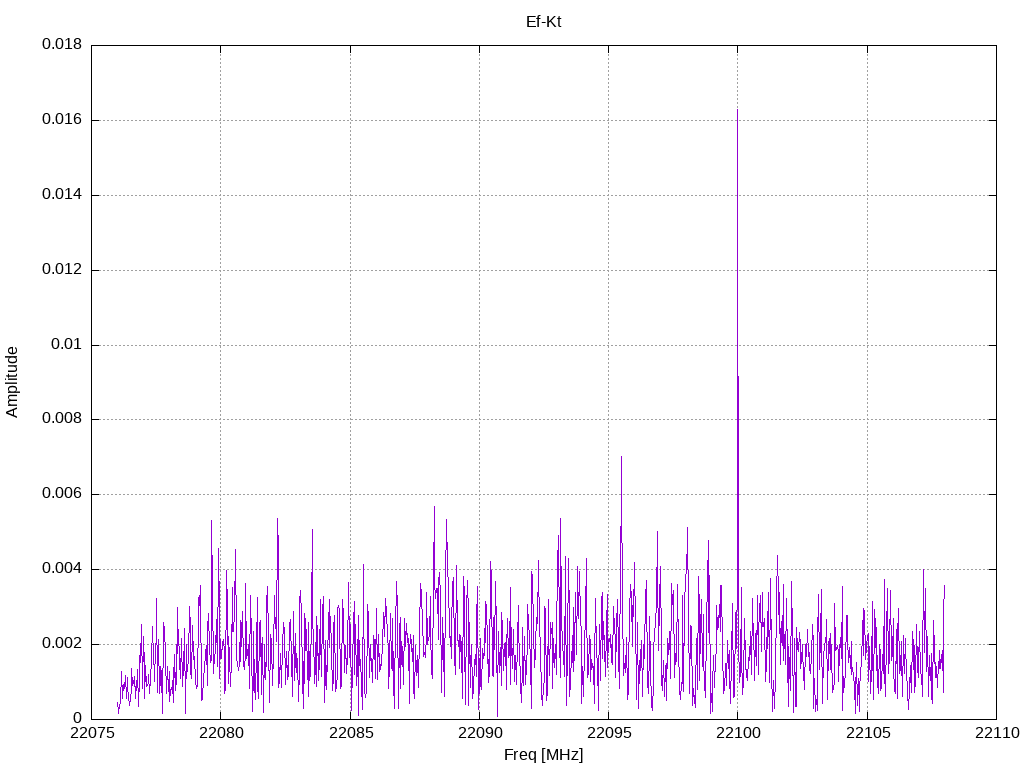Select the 0.016 y-axis tick label
The image size is (1024, 768).
coord(61,120)
